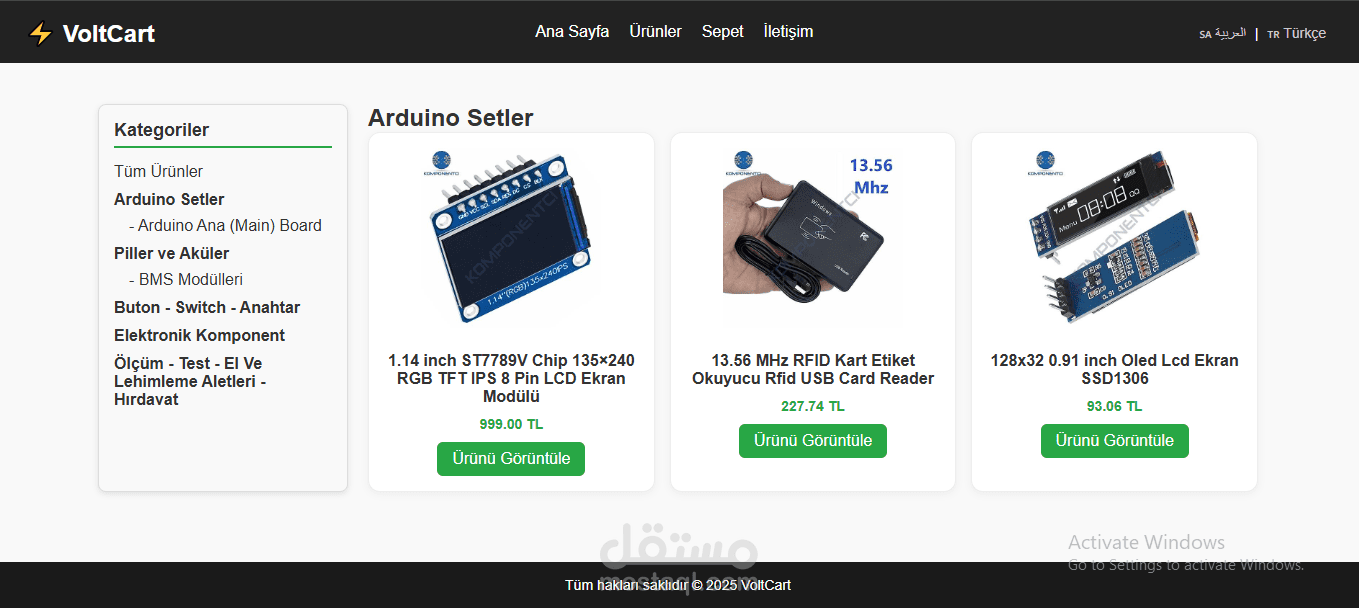This screenshot has width=1359, height=608.
Task: View the 13.56 MHz RFID reader product
Action: coord(812,441)
